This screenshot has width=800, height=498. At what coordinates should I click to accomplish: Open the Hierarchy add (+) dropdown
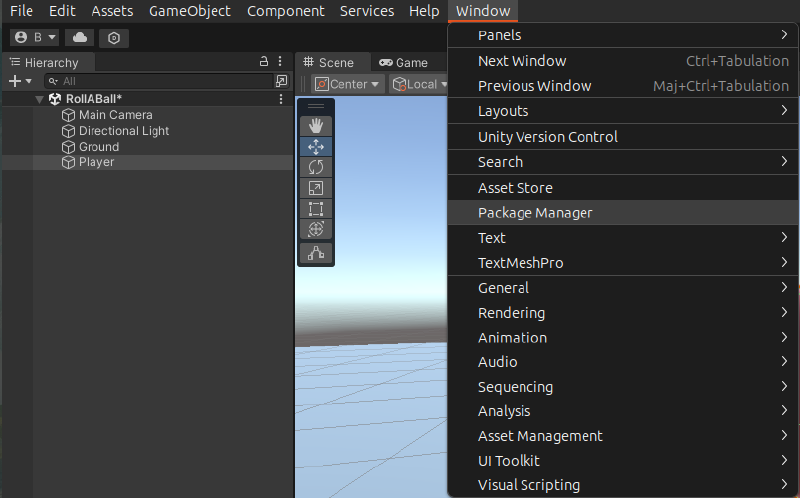(x=20, y=81)
